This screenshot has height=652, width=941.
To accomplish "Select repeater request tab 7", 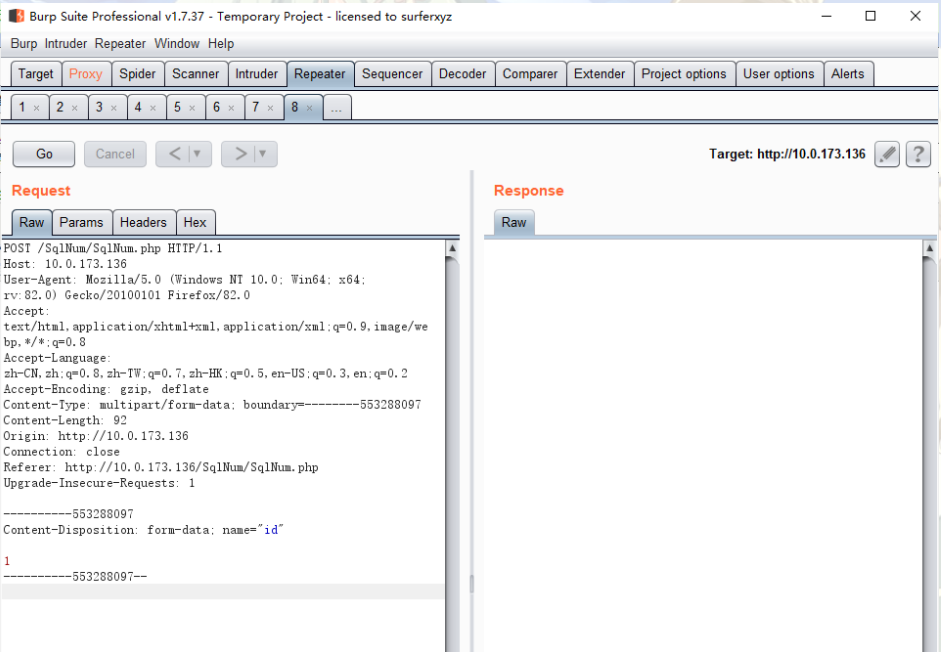I will pyautogui.click(x=256, y=107).
